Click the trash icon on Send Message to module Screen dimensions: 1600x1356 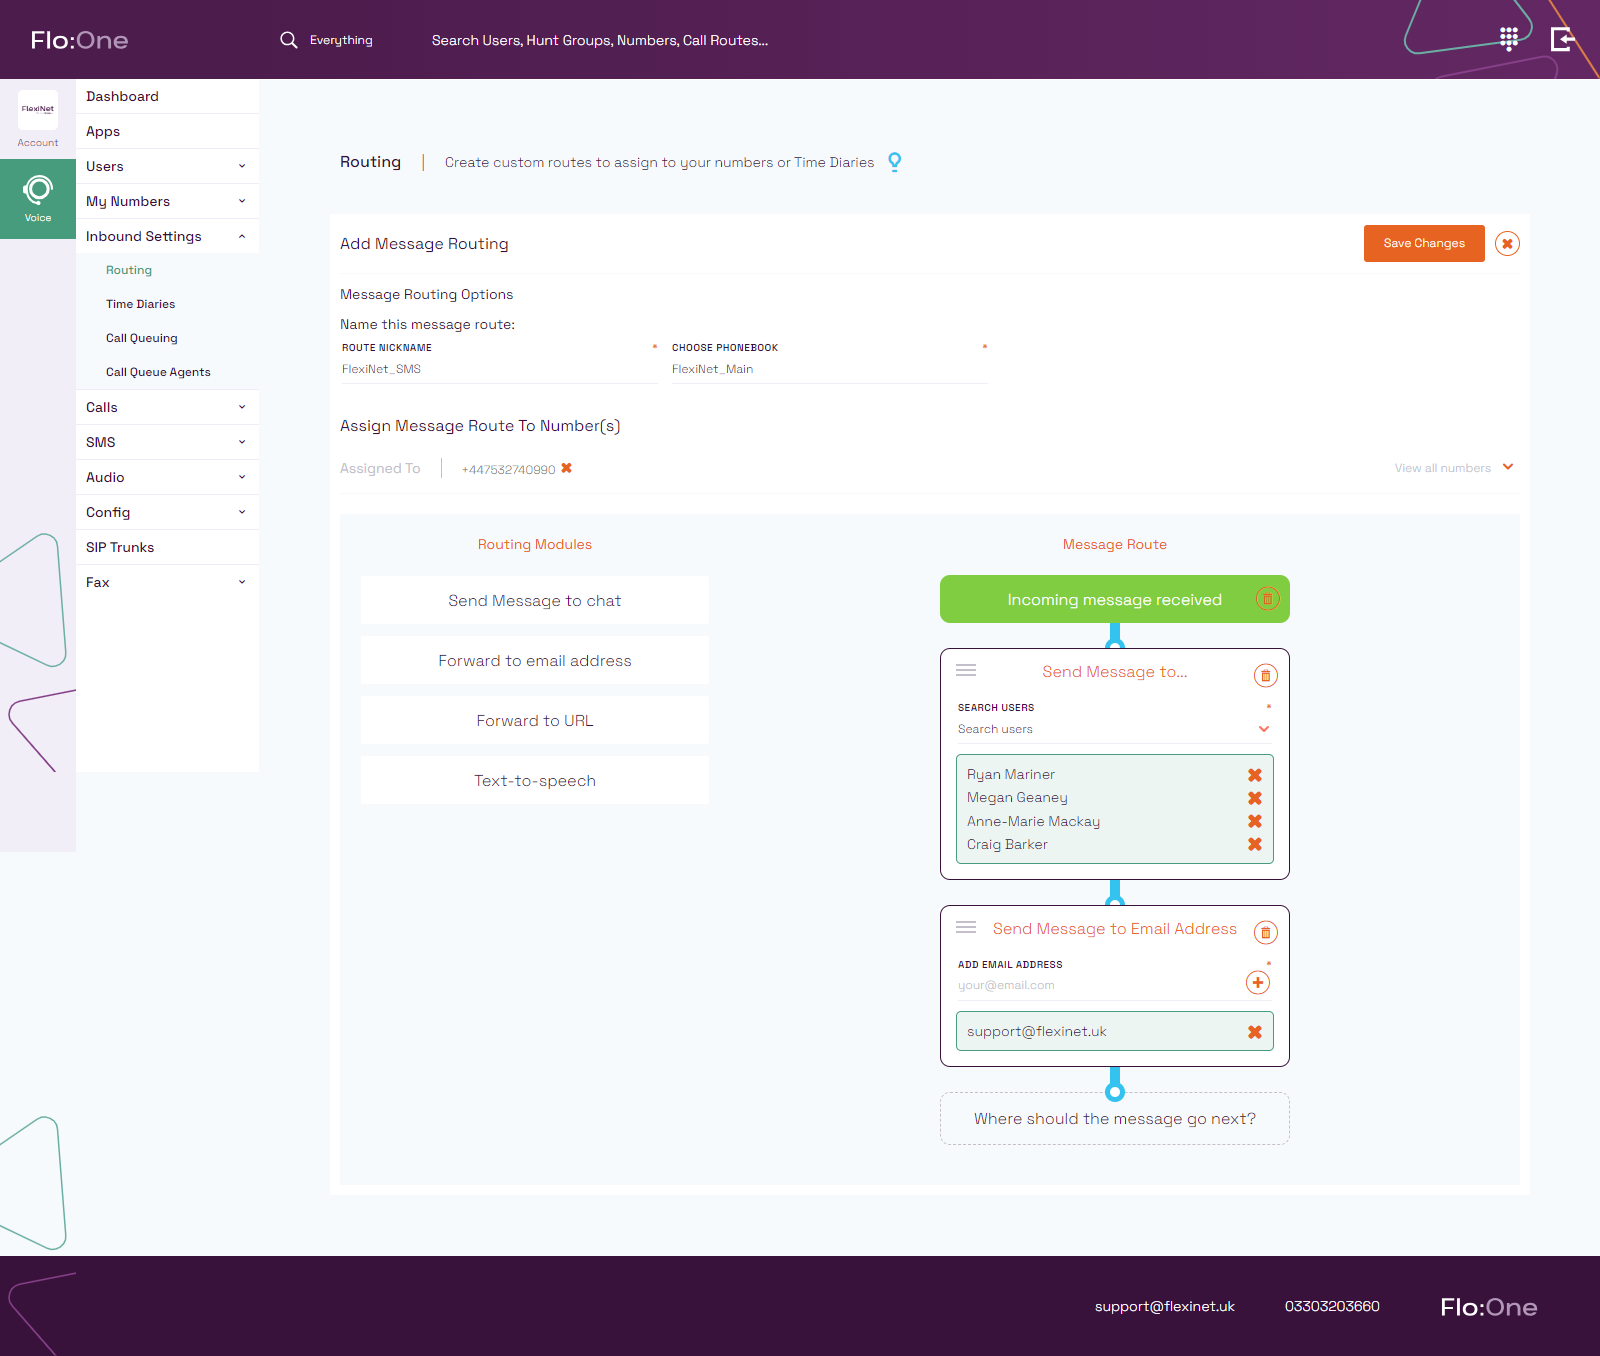(1265, 676)
